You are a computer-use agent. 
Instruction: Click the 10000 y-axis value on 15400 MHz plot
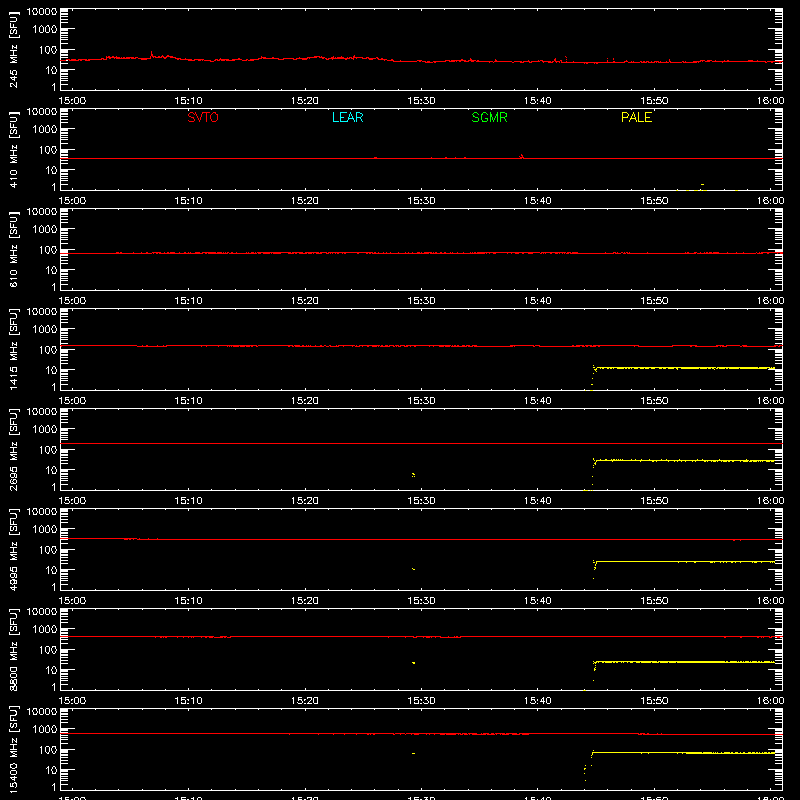click(42, 712)
